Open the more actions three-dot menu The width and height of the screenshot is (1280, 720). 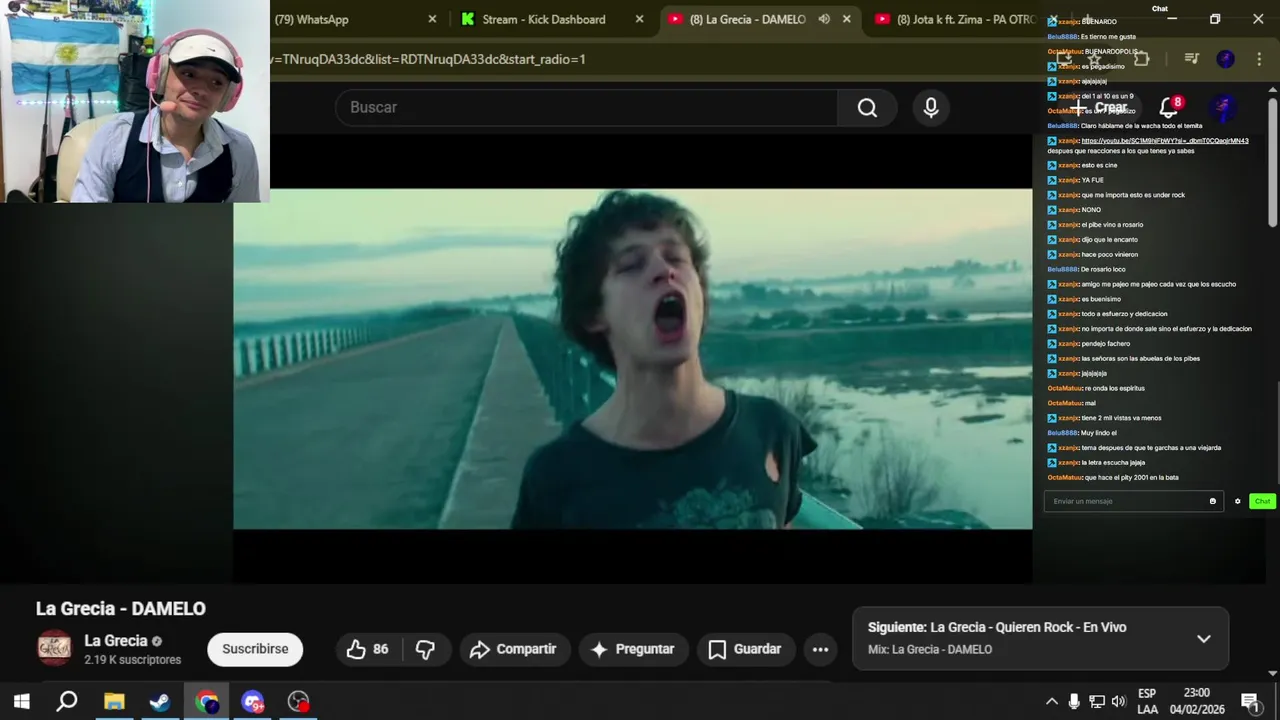(x=820, y=649)
